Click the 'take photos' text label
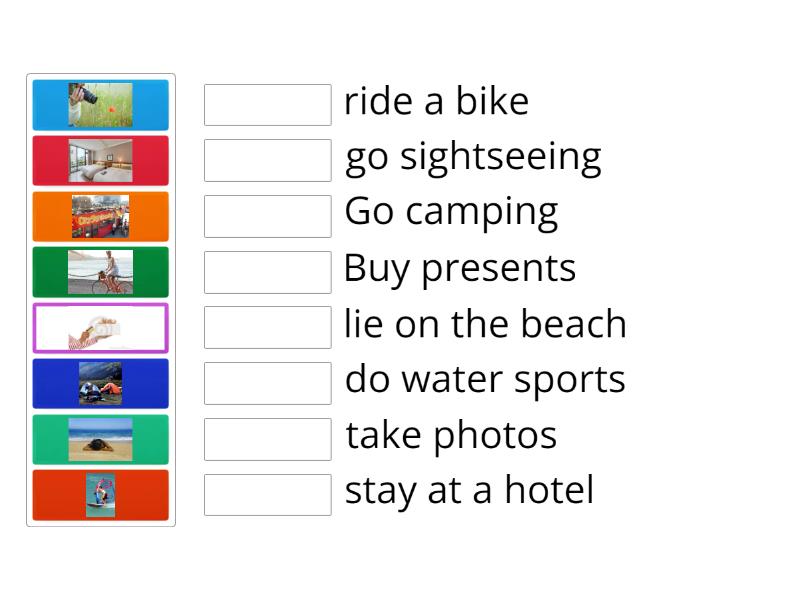The height and width of the screenshot is (600, 800). coord(450,436)
